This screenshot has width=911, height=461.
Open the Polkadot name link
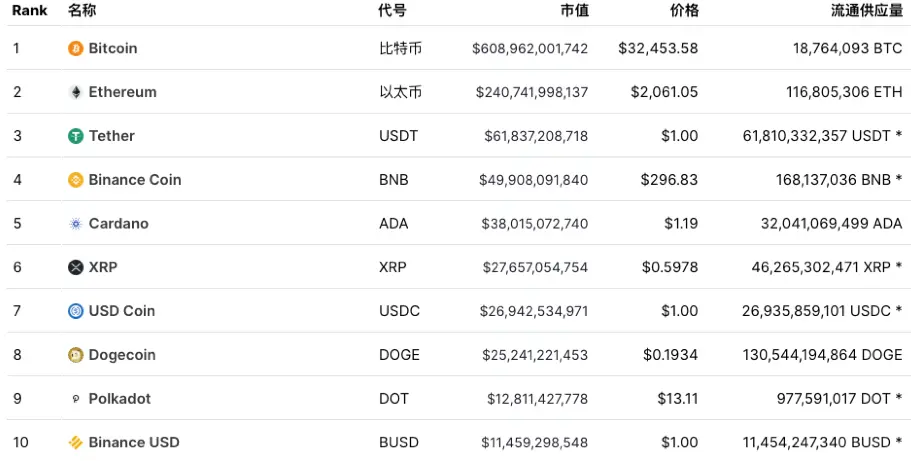120,399
